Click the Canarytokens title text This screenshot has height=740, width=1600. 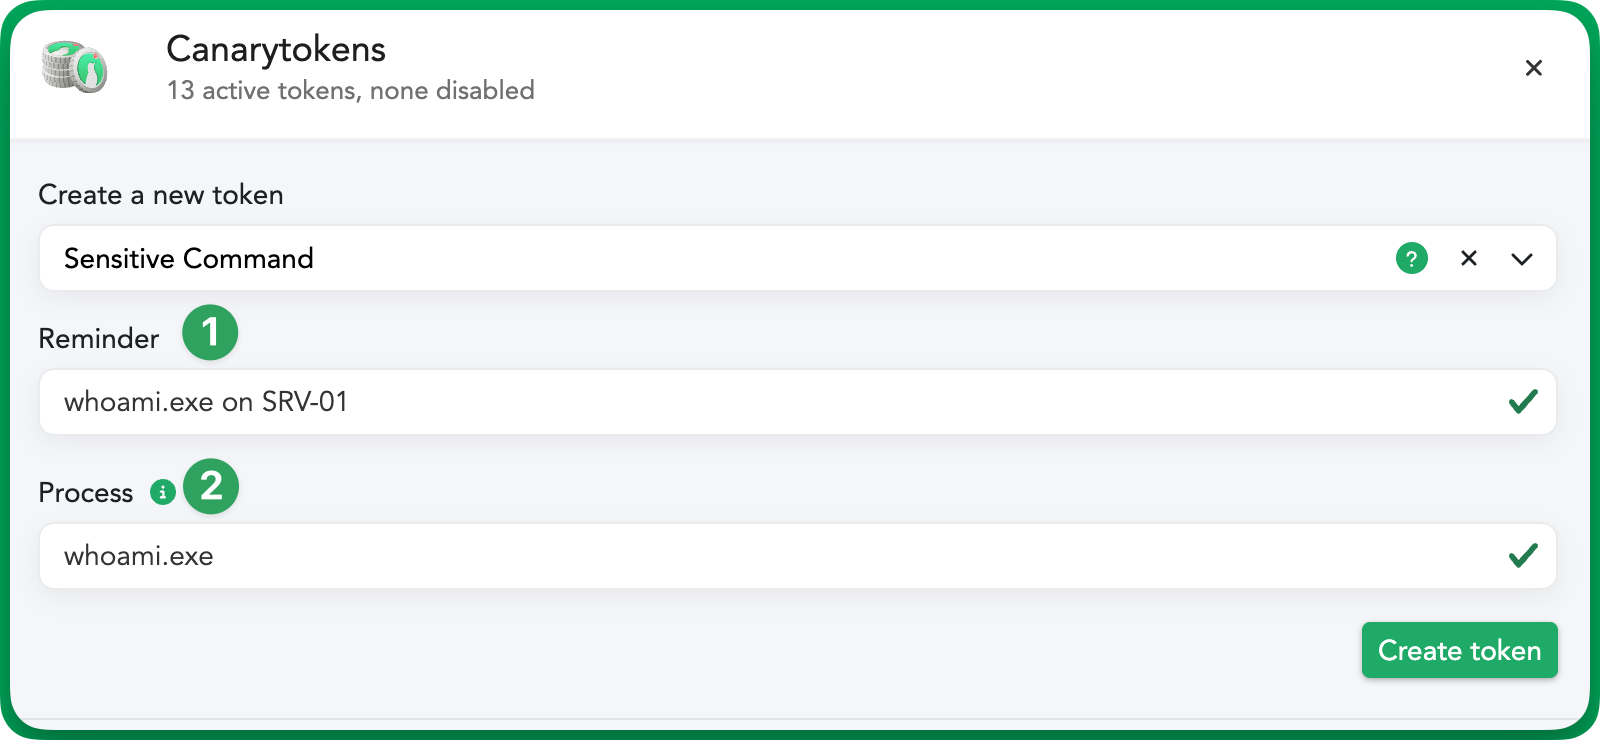click(276, 49)
